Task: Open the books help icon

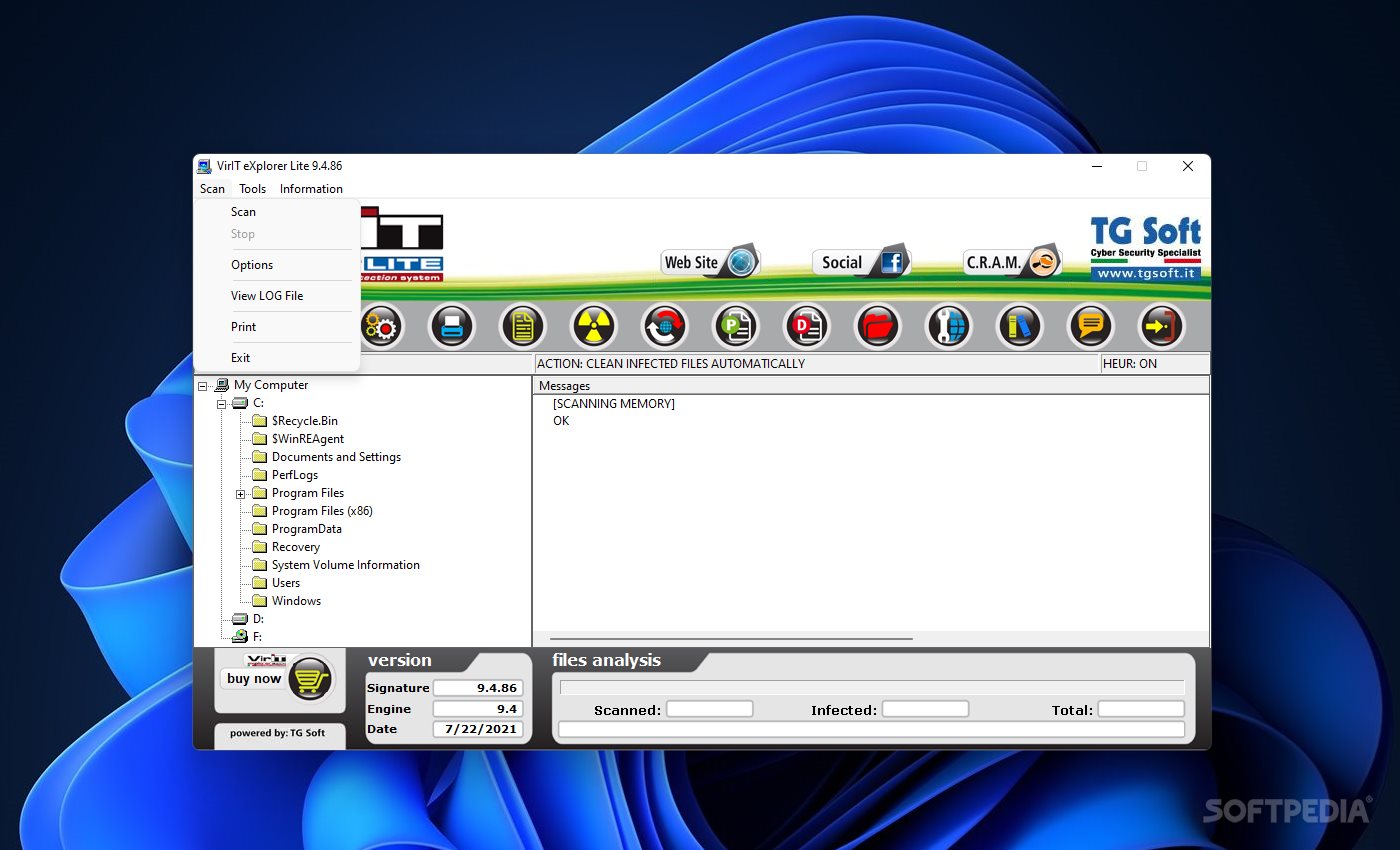Action: [1020, 326]
